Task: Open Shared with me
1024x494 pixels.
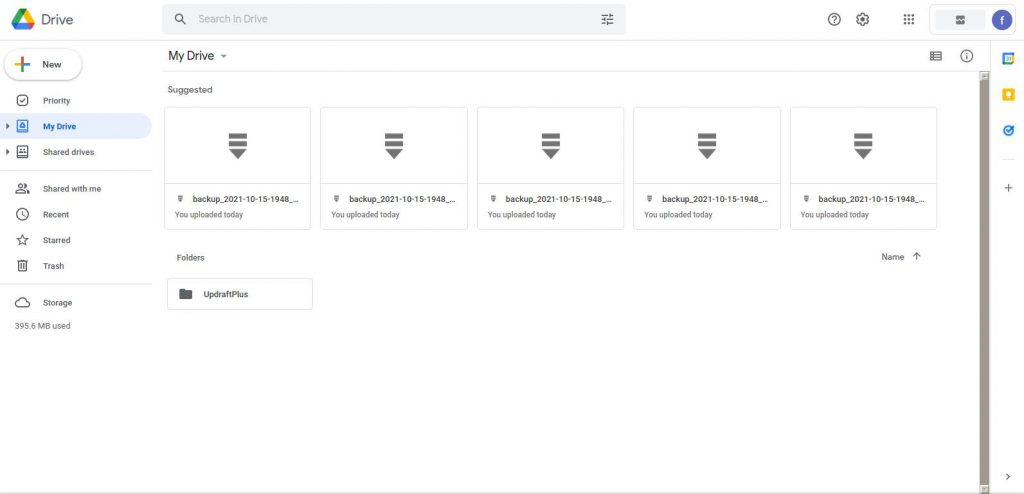Action: click(x=76, y=189)
